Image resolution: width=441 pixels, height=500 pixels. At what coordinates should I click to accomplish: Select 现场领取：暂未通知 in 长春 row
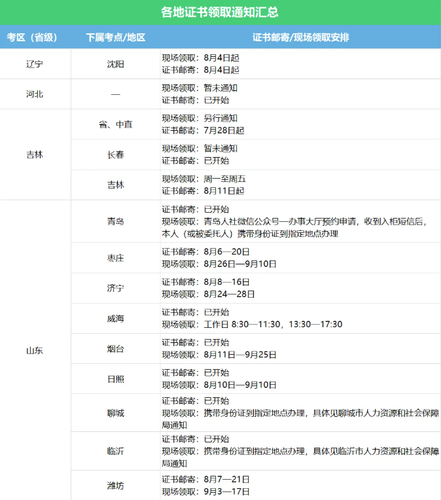coord(199,149)
